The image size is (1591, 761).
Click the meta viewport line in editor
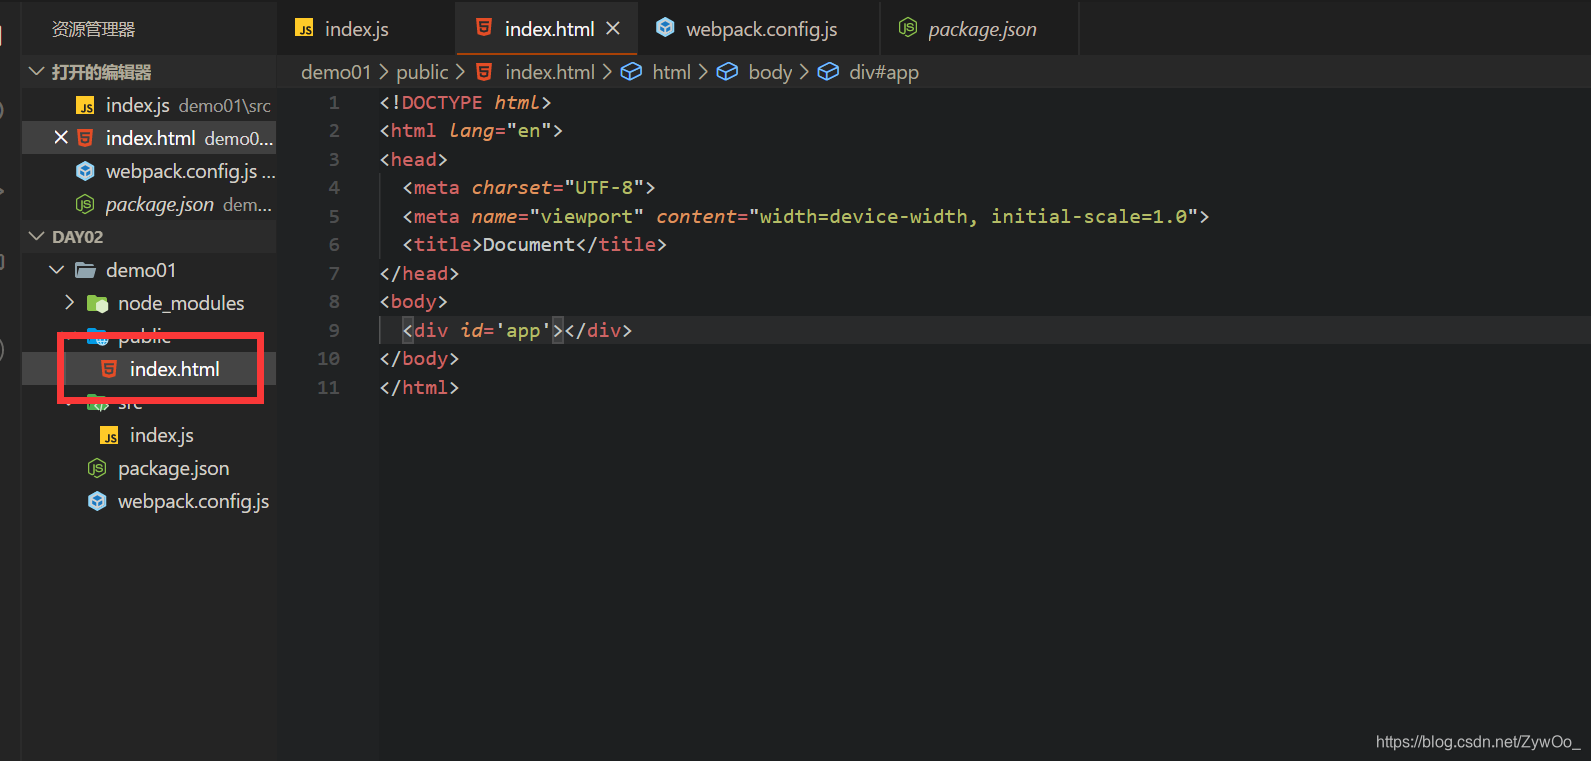(x=806, y=216)
